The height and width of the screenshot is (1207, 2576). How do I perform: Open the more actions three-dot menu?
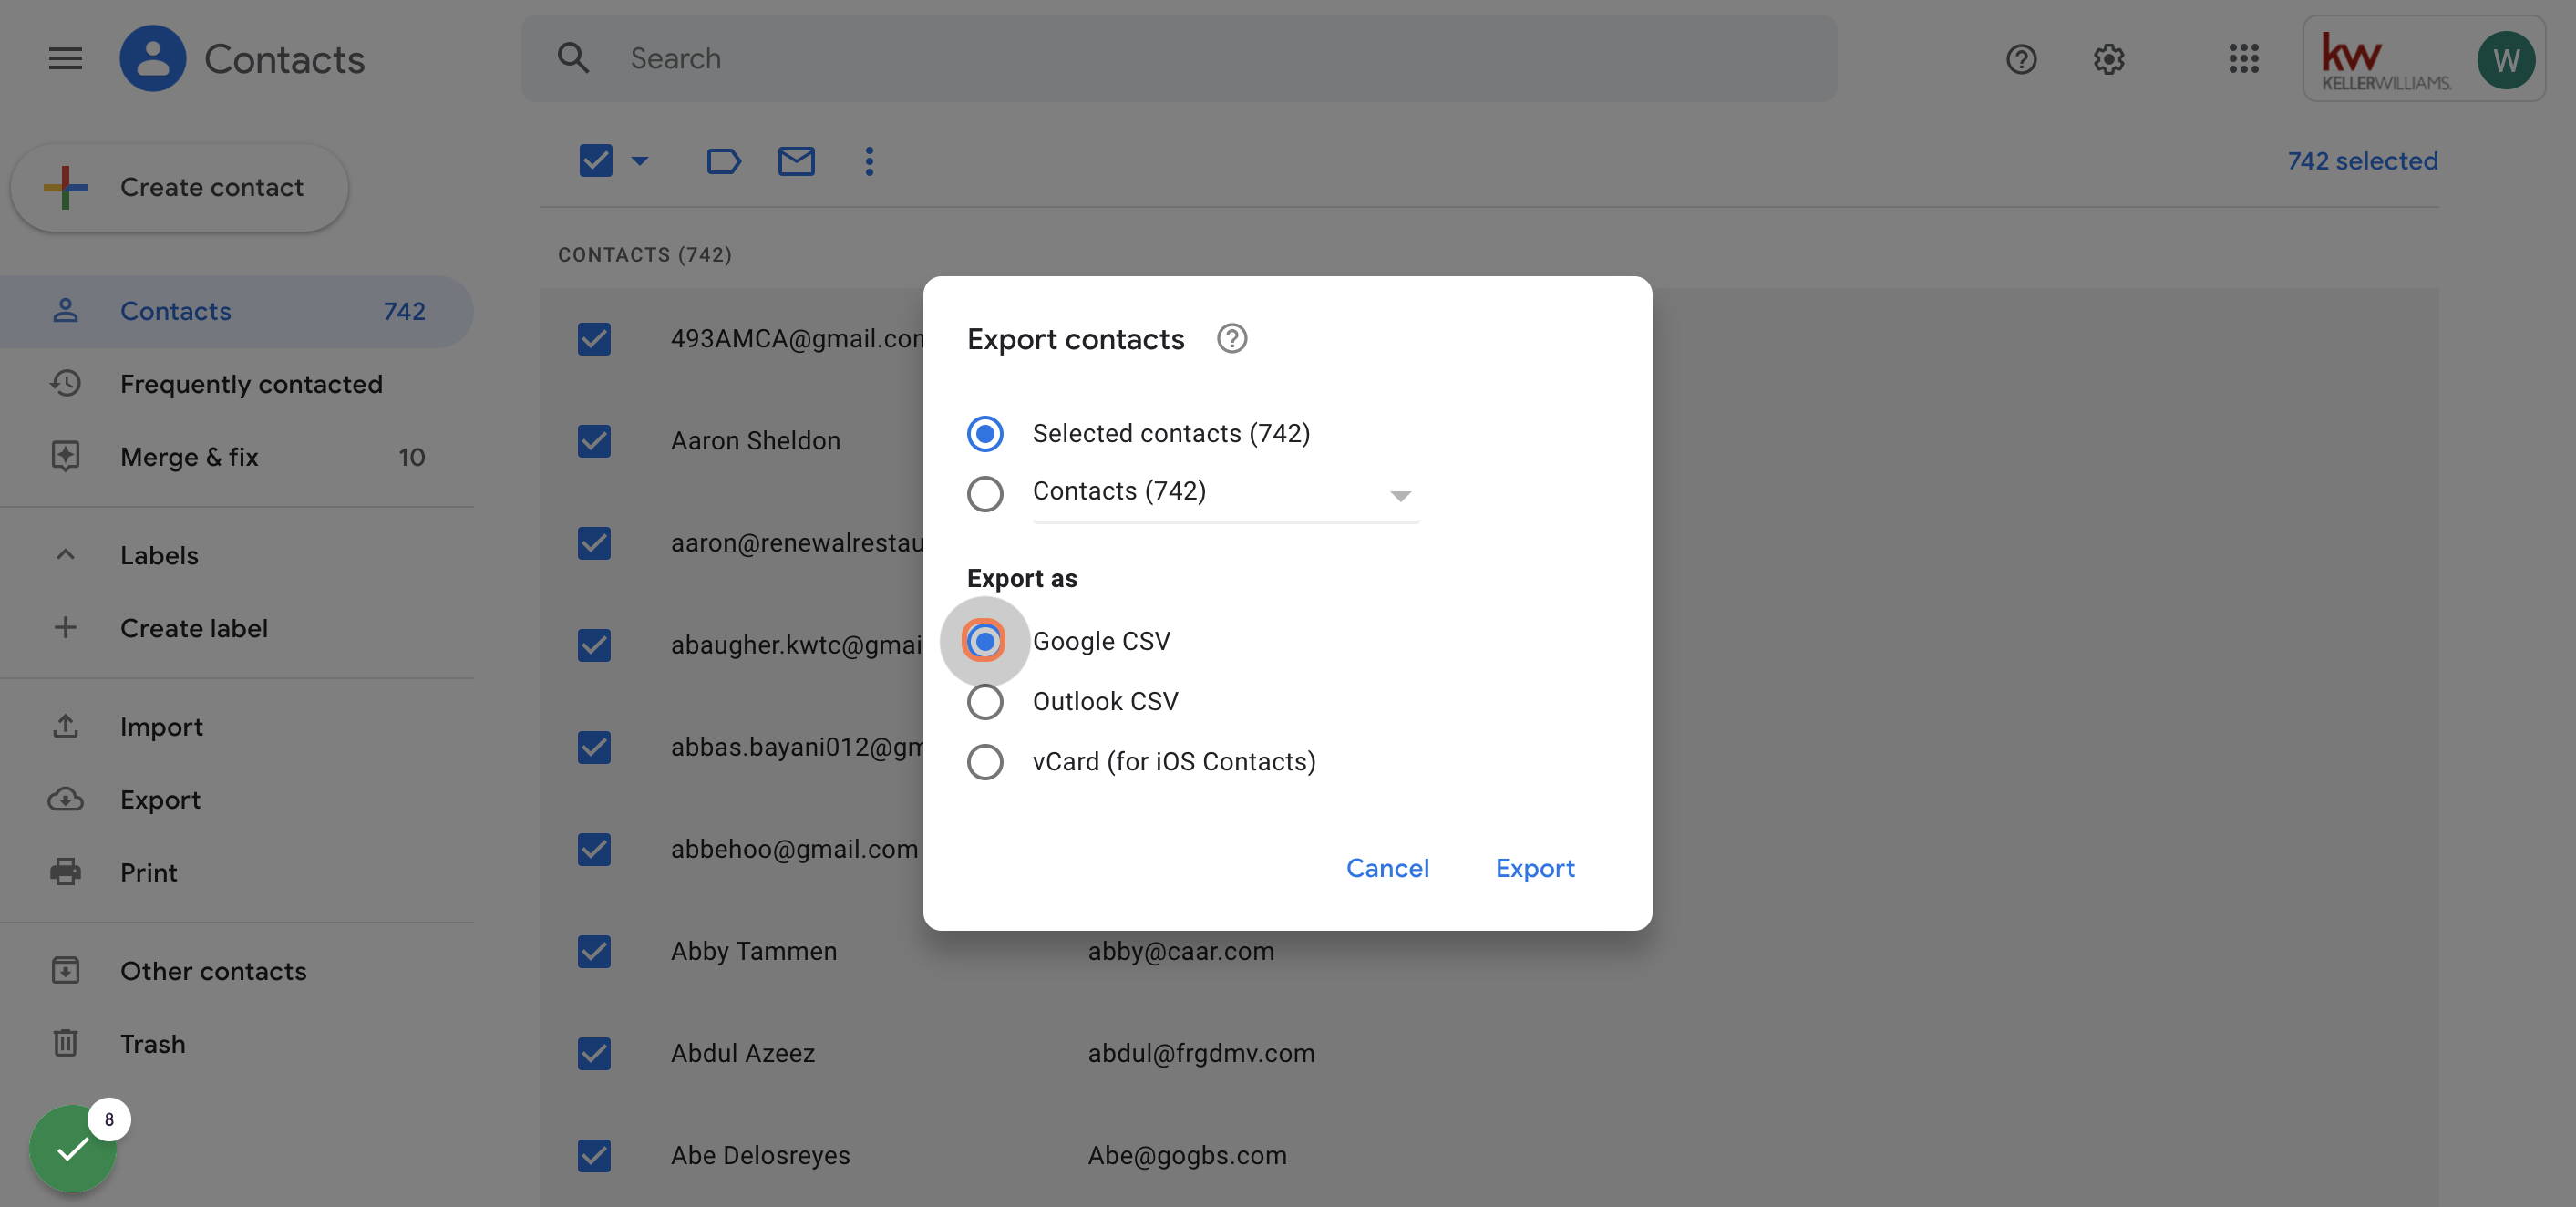tap(869, 161)
